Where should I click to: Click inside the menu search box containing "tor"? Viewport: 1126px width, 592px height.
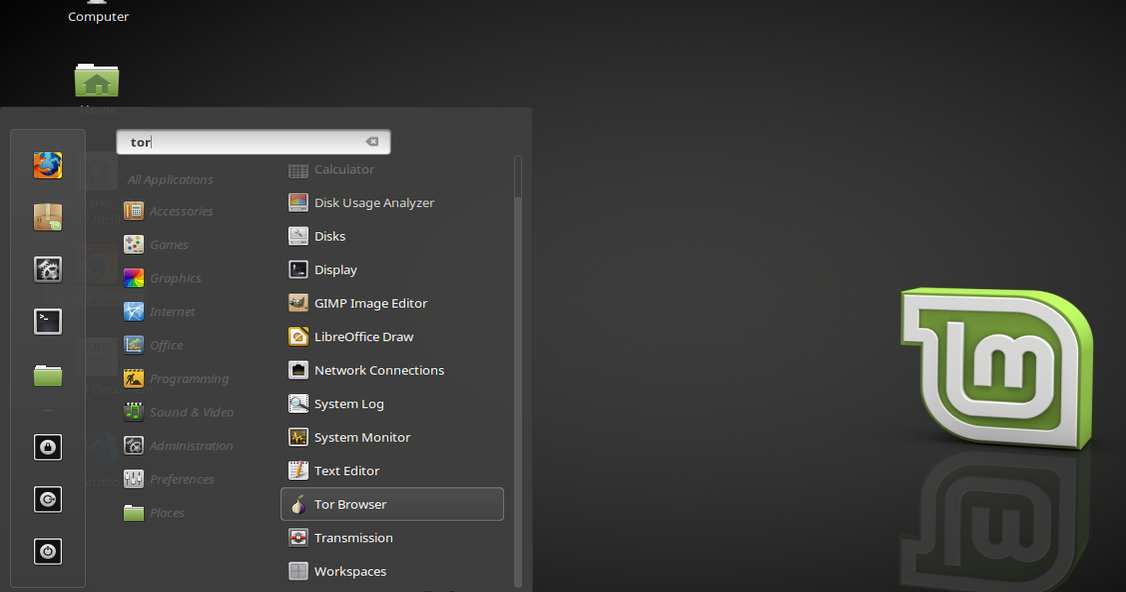(253, 142)
